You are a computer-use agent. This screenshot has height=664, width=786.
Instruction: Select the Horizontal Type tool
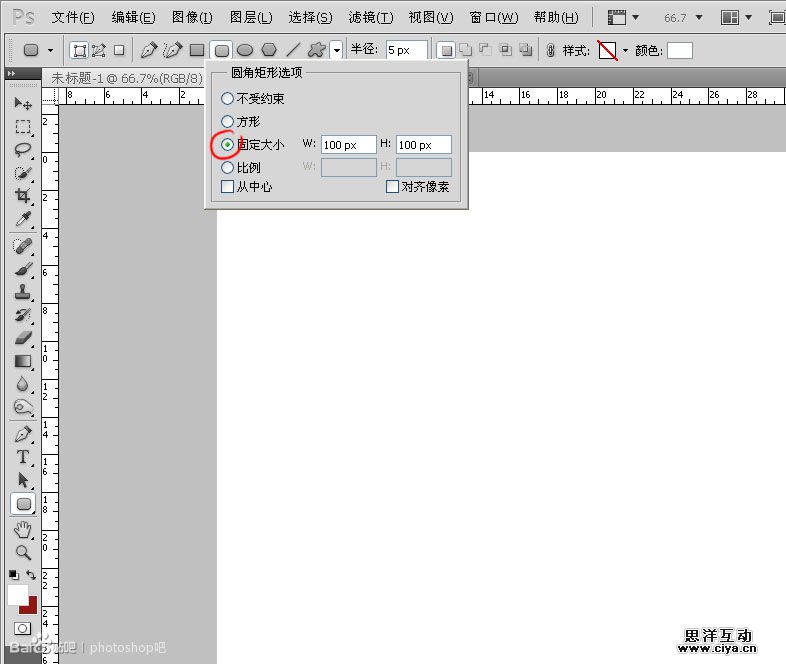click(23, 457)
